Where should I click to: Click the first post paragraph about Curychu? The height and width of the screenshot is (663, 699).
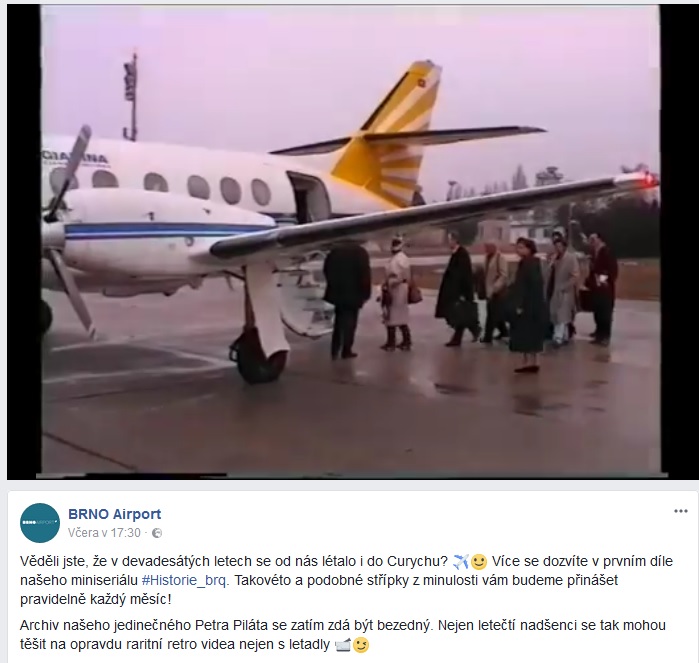[x=346, y=580]
